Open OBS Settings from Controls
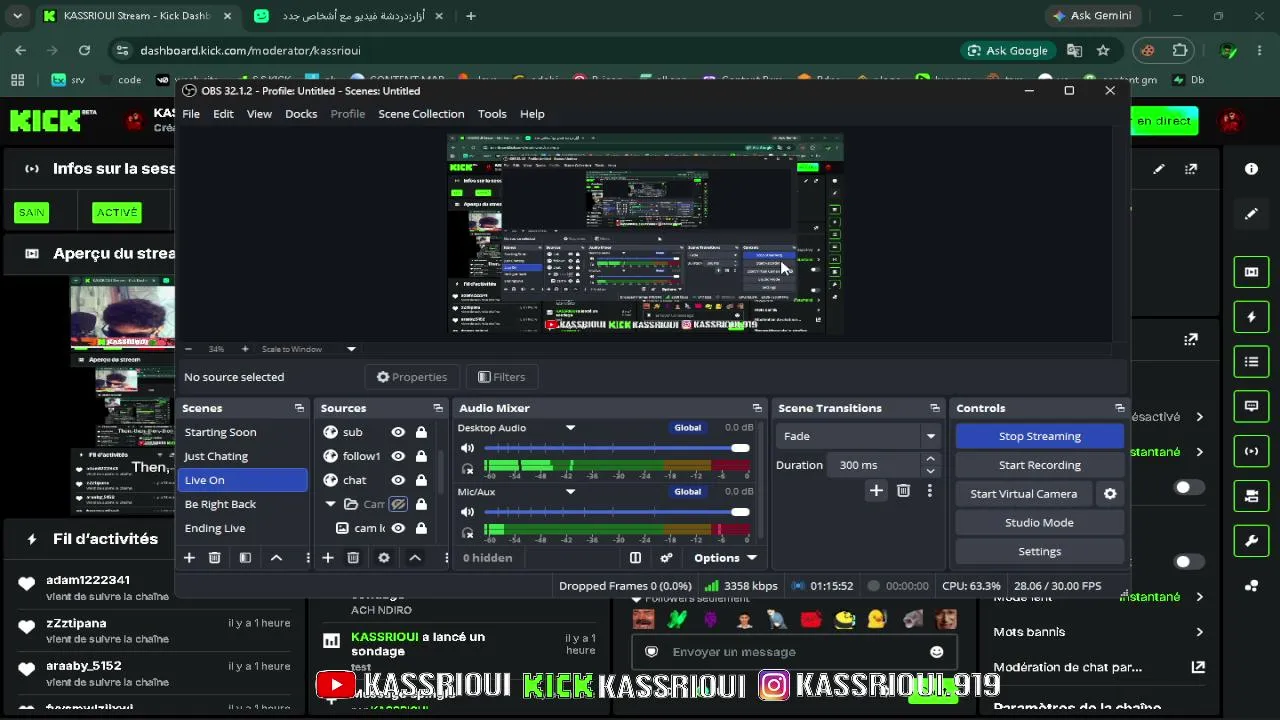This screenshot has width=1280, height=720. pos(1040,552)
